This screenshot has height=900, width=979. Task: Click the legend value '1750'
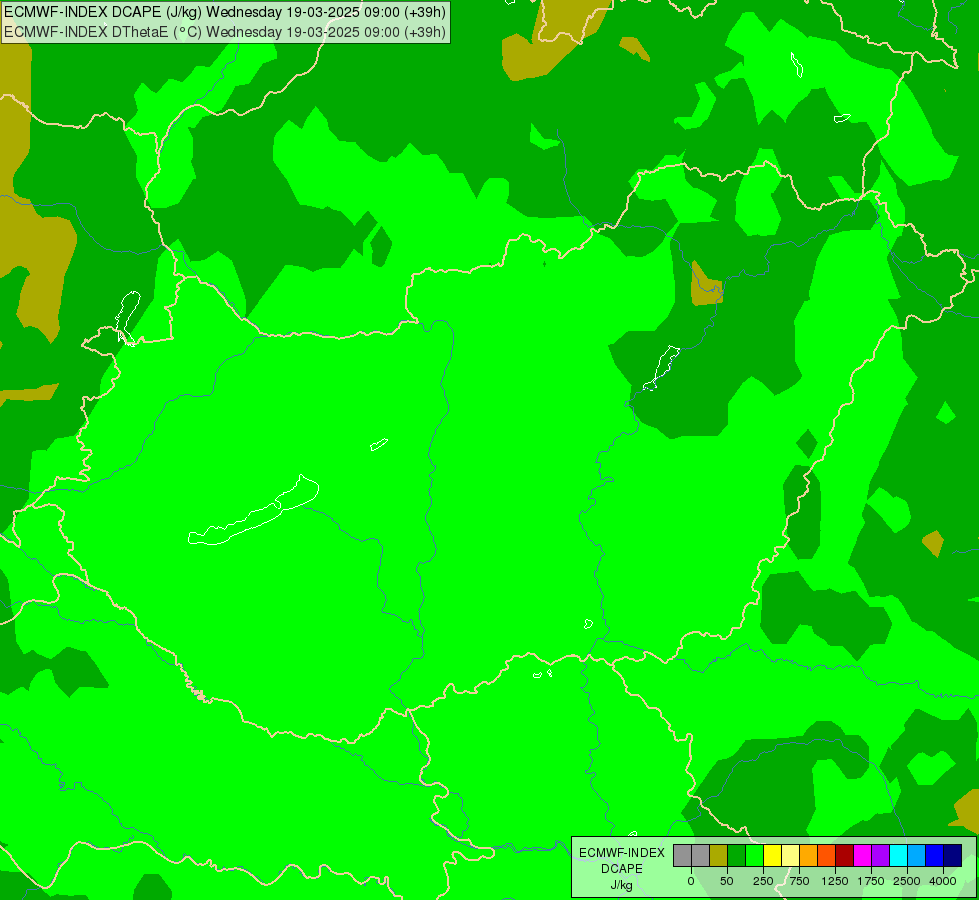(x=871, y=881)
